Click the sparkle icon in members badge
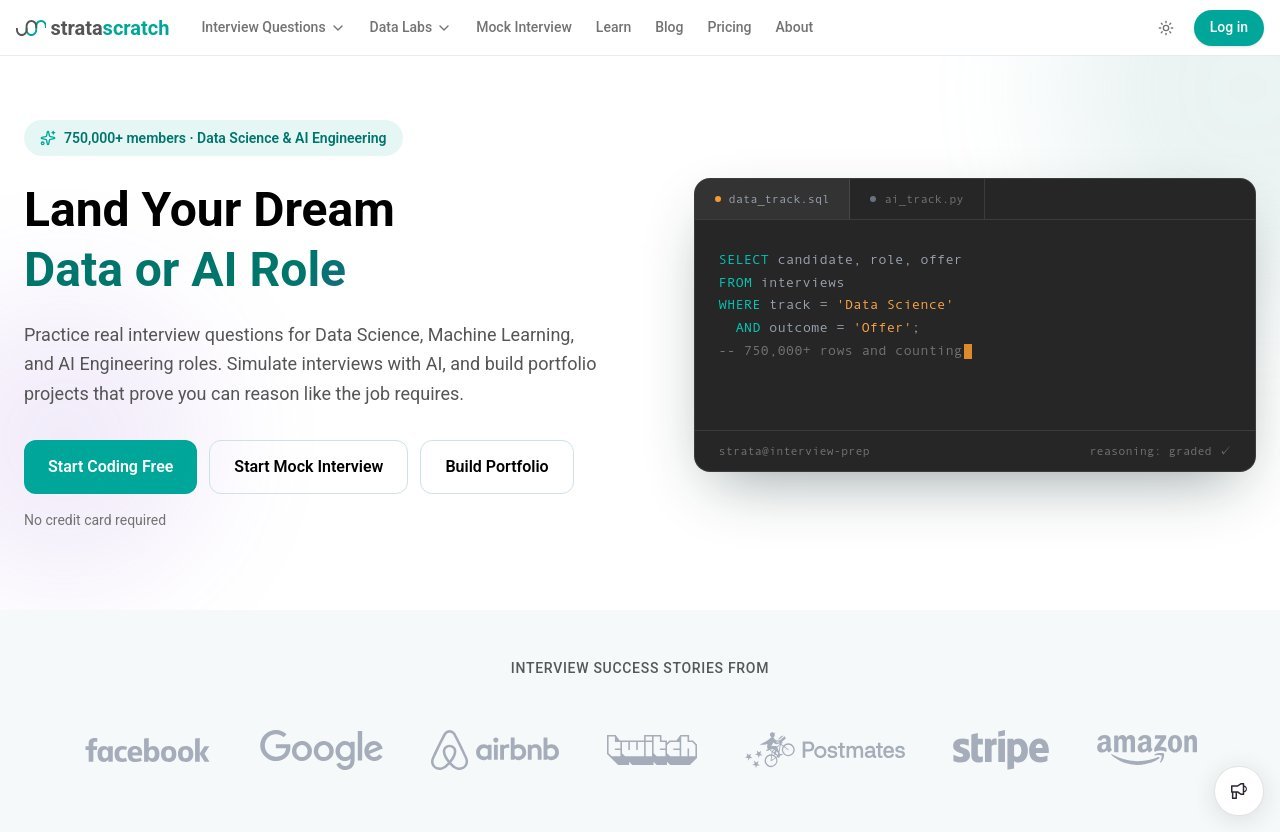The image size is (1280, 832). click(47, 138)
